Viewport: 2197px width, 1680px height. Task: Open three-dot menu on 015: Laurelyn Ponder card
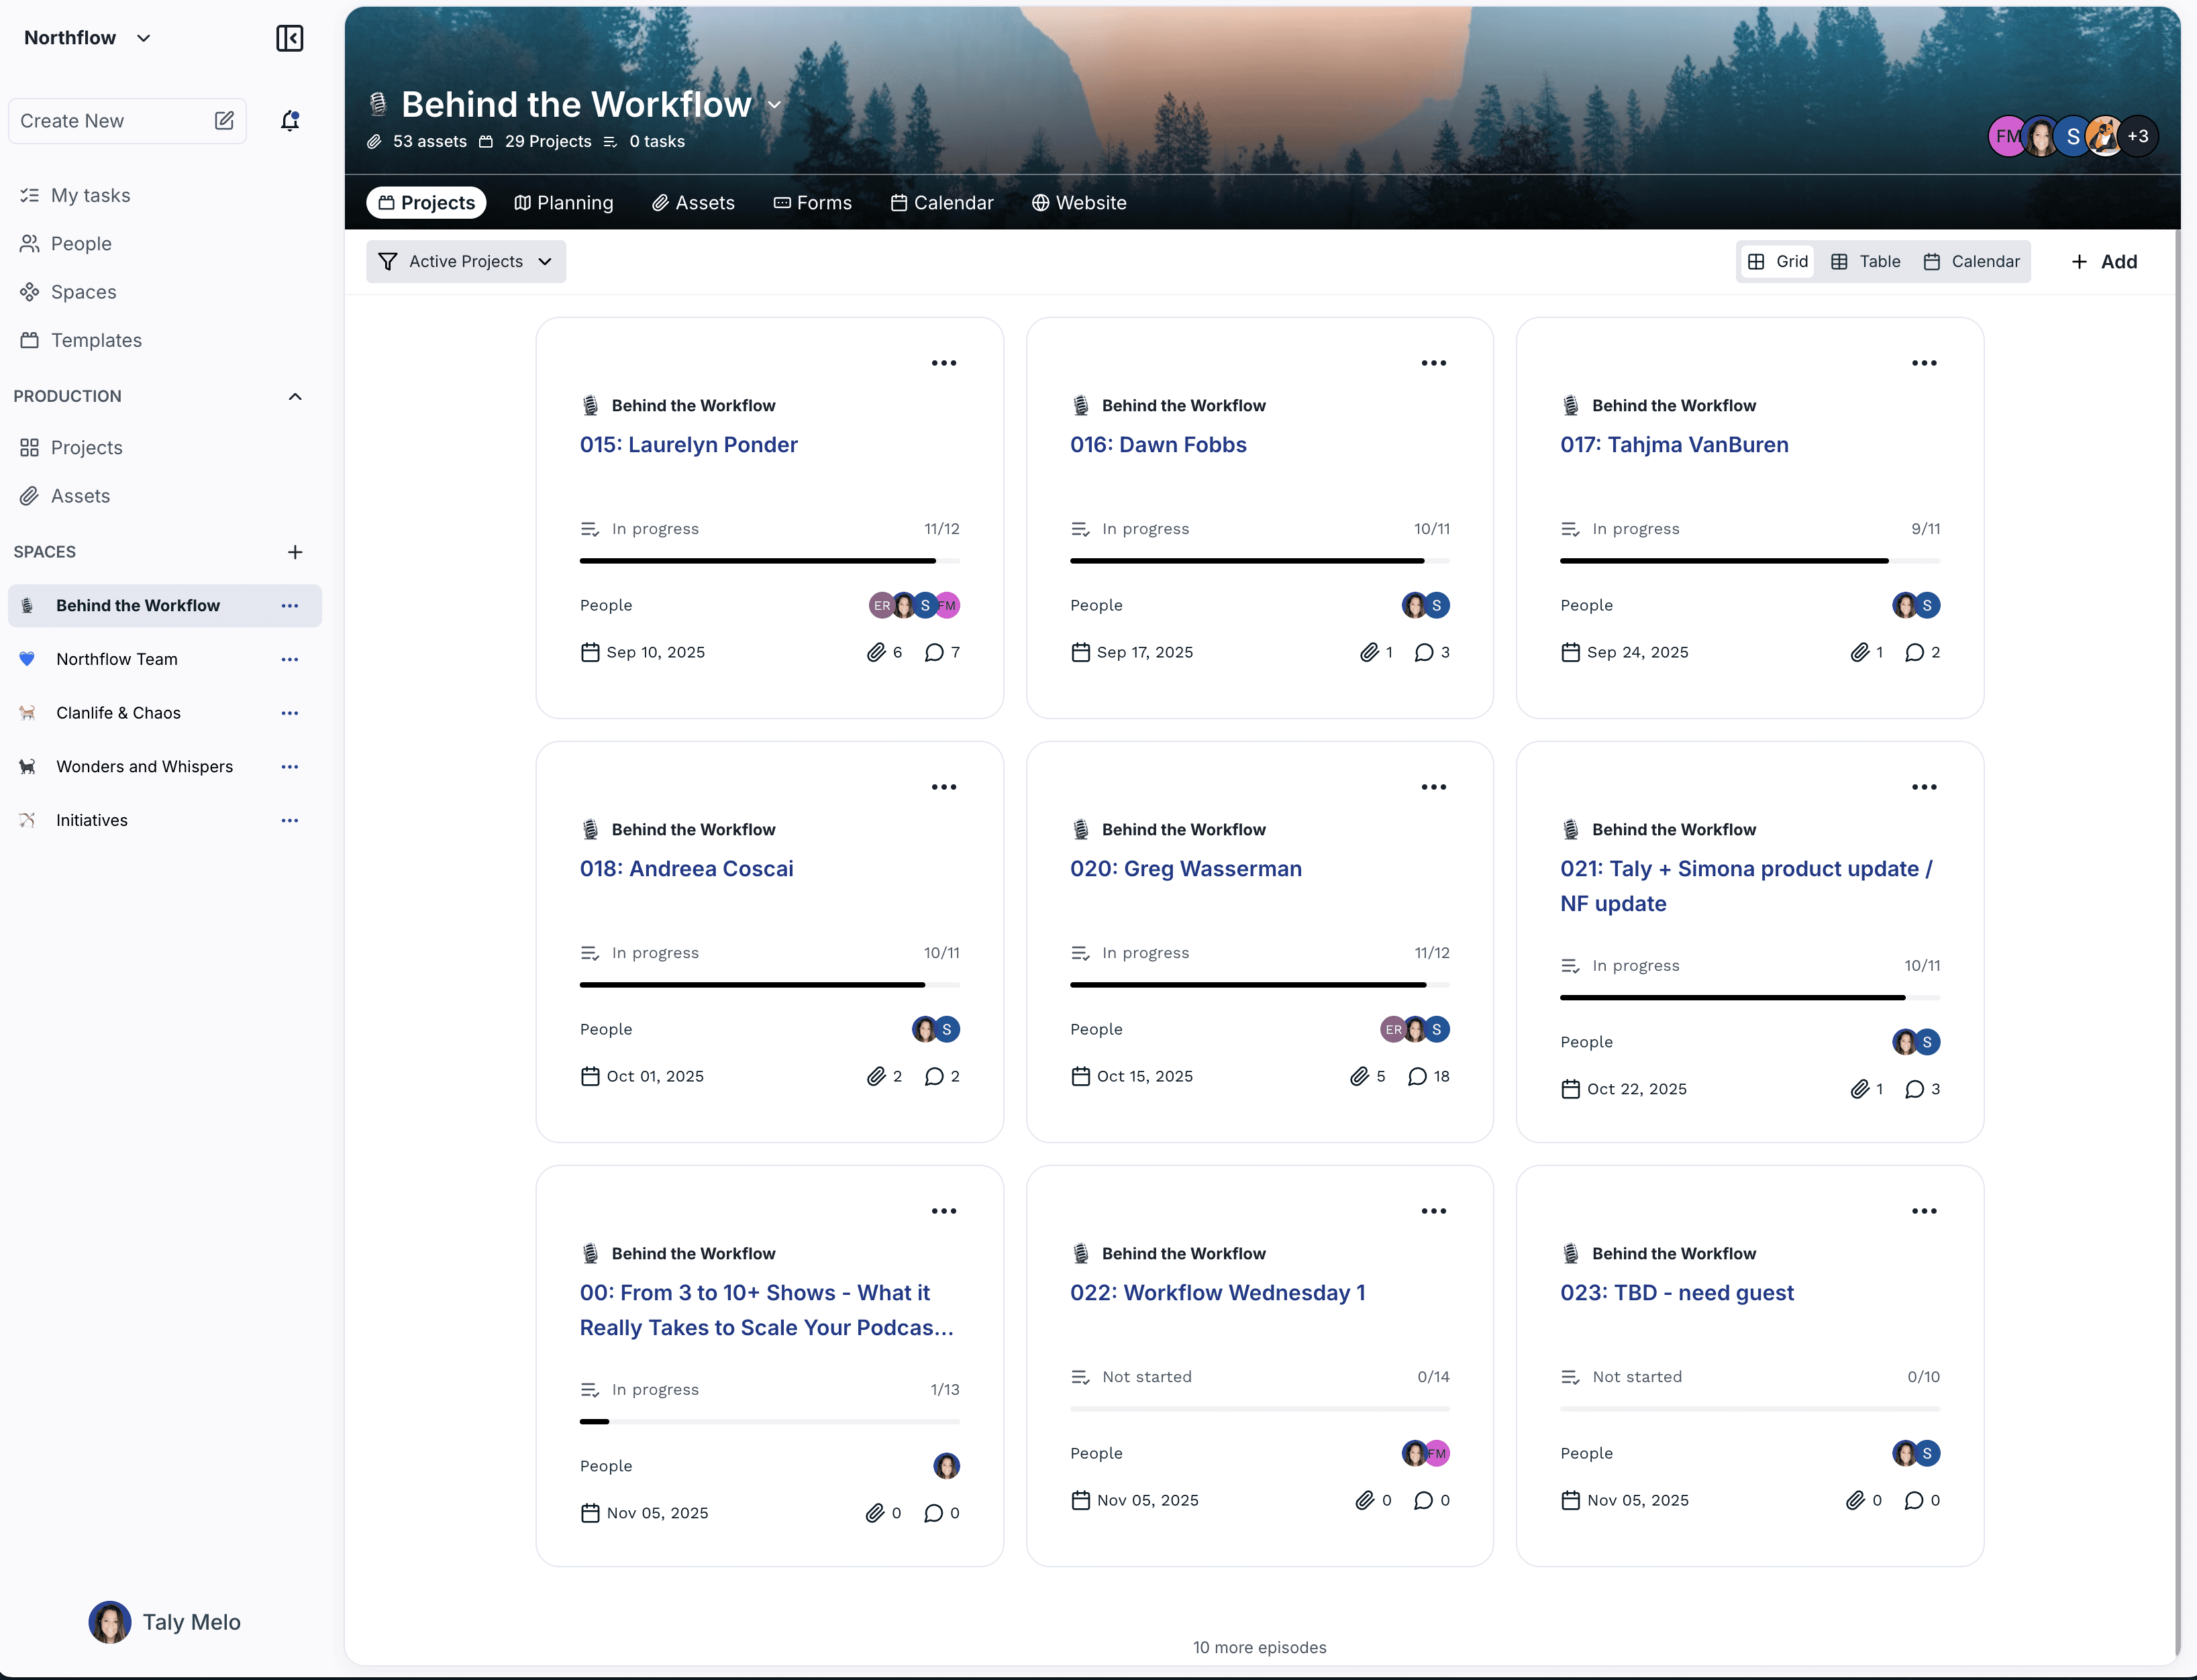click(x=943, y=363)
